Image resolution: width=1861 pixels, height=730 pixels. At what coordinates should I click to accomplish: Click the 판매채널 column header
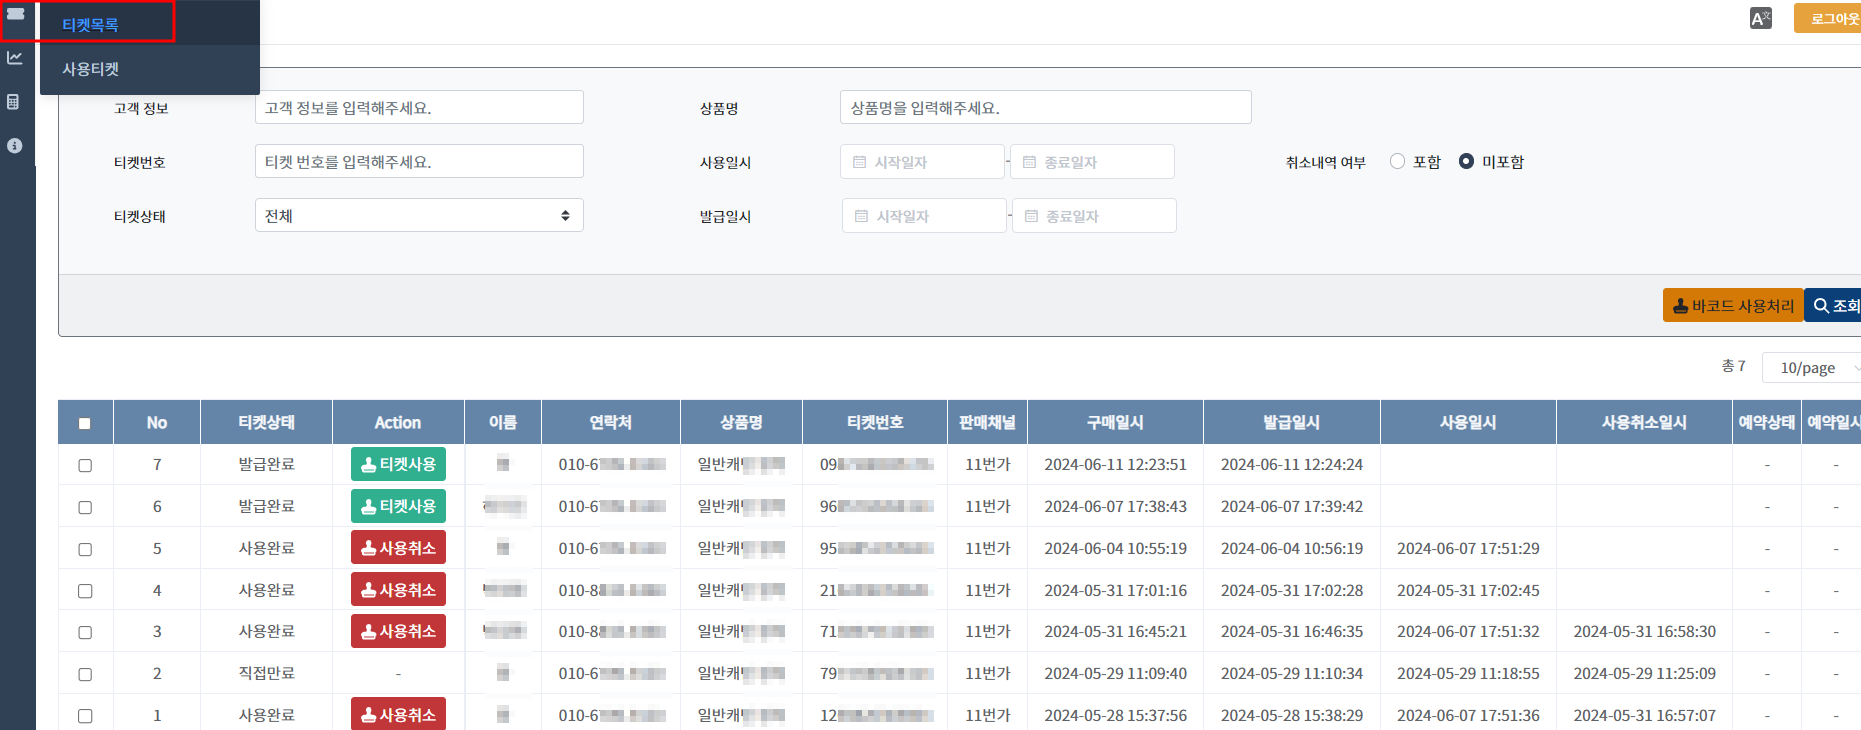point(987,422)
